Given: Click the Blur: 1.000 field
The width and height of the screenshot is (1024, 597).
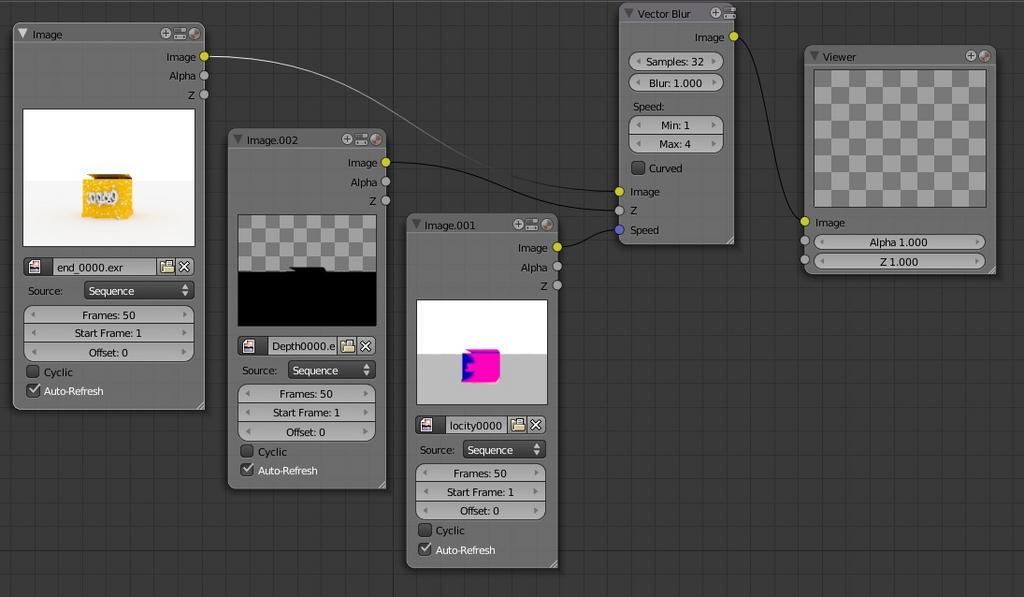Looking at the screenshot, I should pos(676,83).
